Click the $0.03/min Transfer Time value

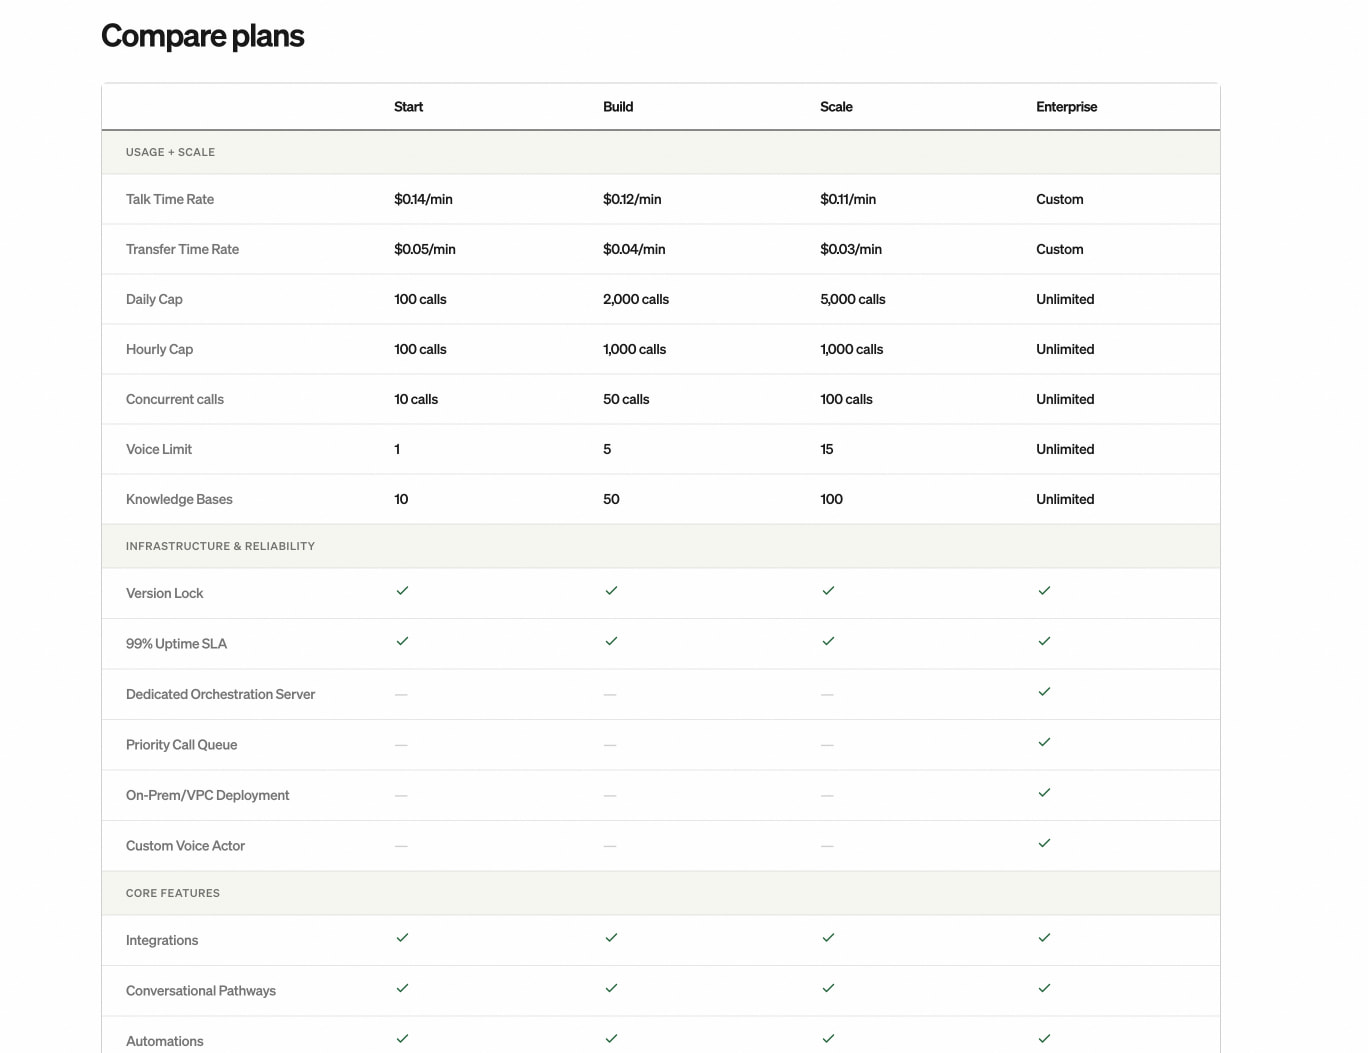point(851,249)
